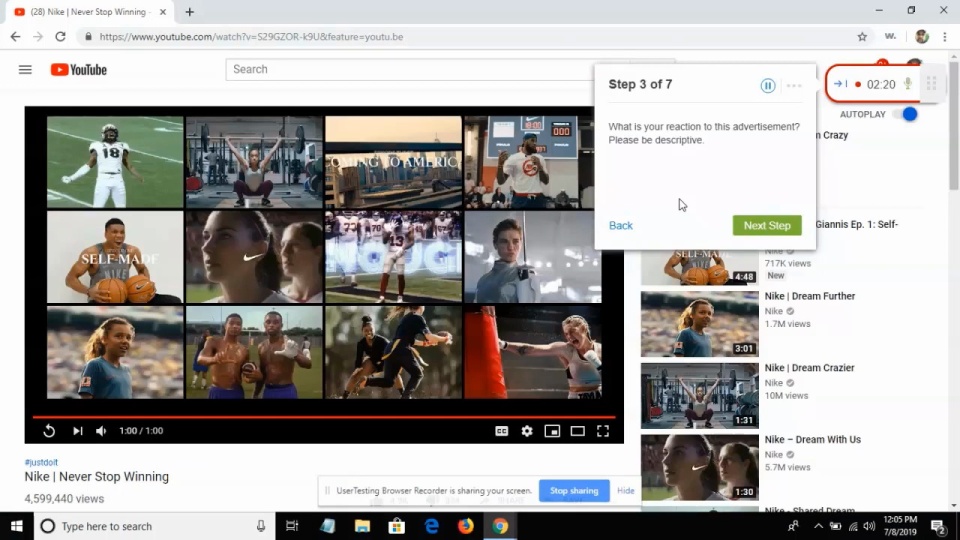Open the YouTube hamburger guide menu

(x=25, y=70)
